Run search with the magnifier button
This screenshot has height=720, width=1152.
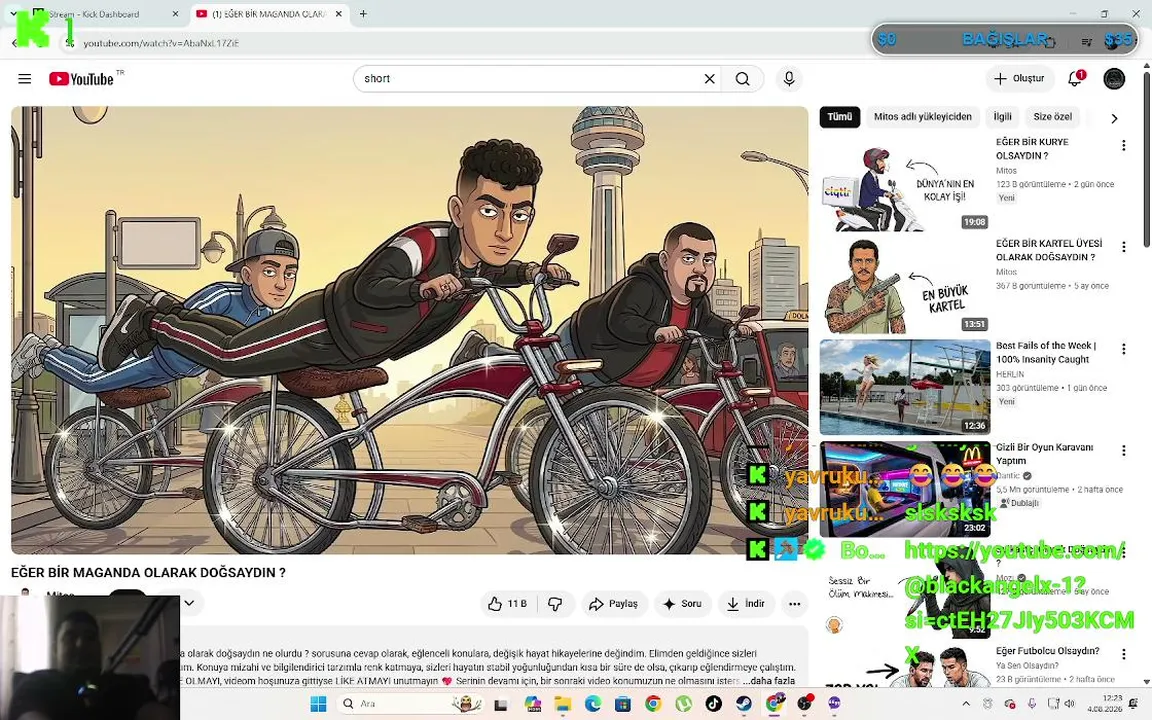(742, 79)
